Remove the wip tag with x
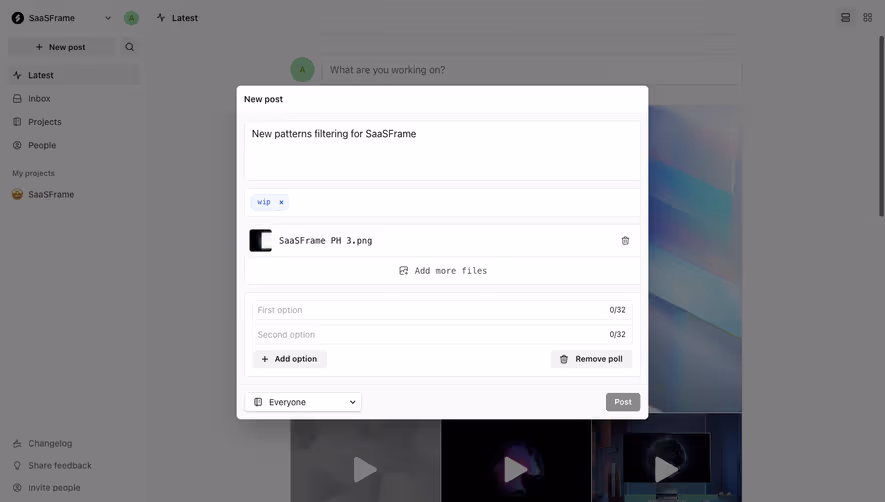Viewport: 885px width, 502px height. [281, 202]
